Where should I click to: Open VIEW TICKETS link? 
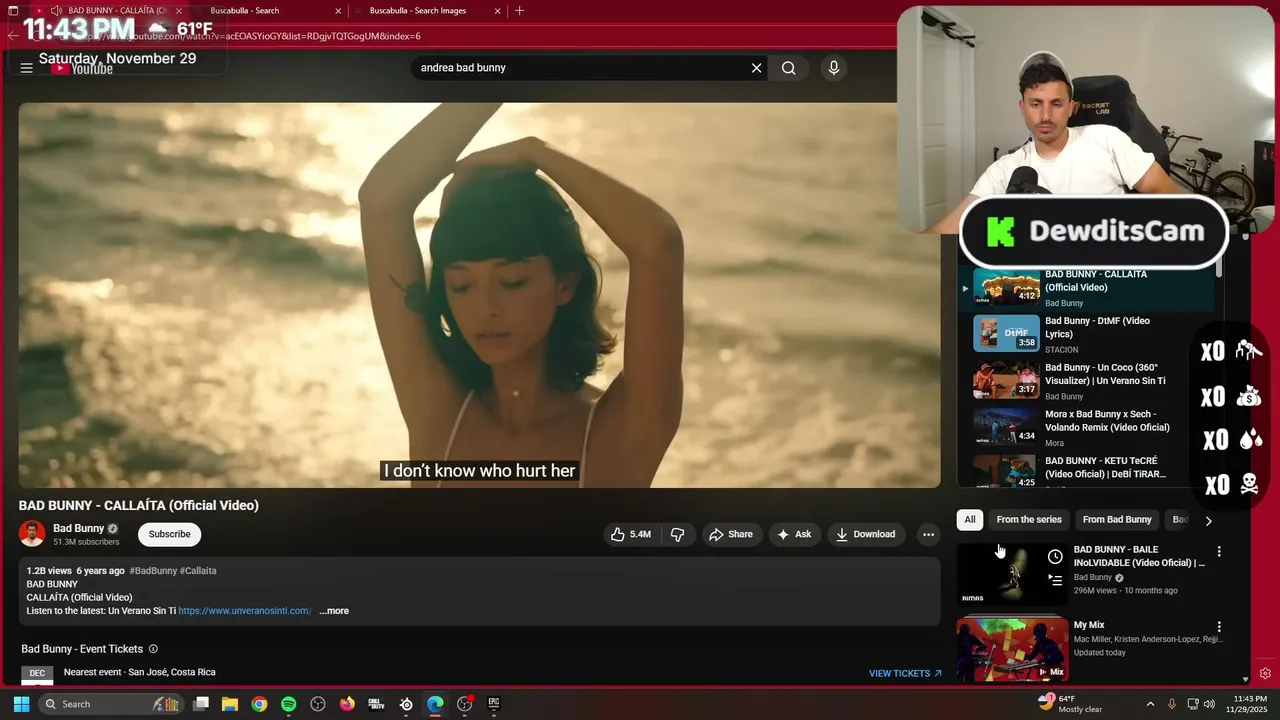tap(905, 673)
